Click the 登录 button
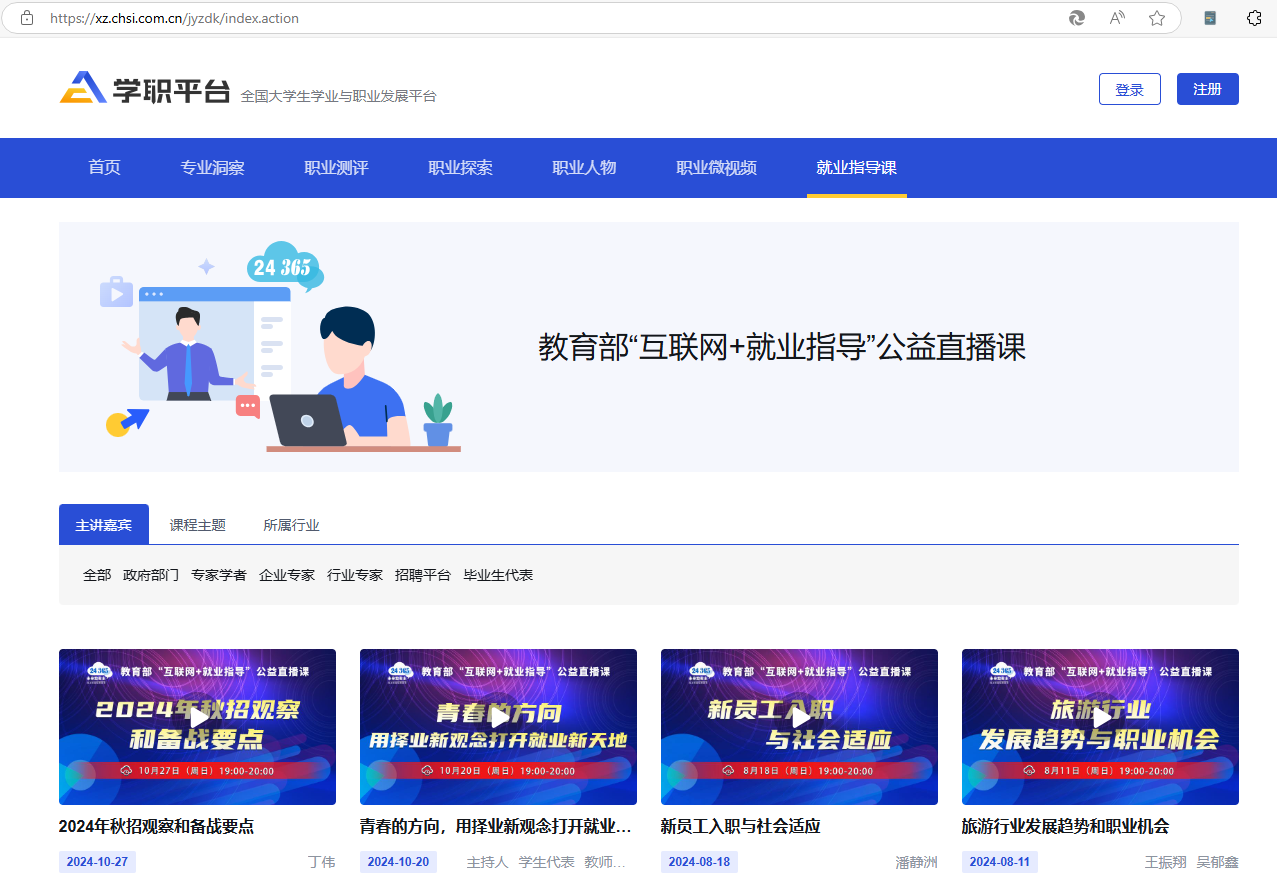This screenshot has height=882, width=1277. tap(1129, 88)
